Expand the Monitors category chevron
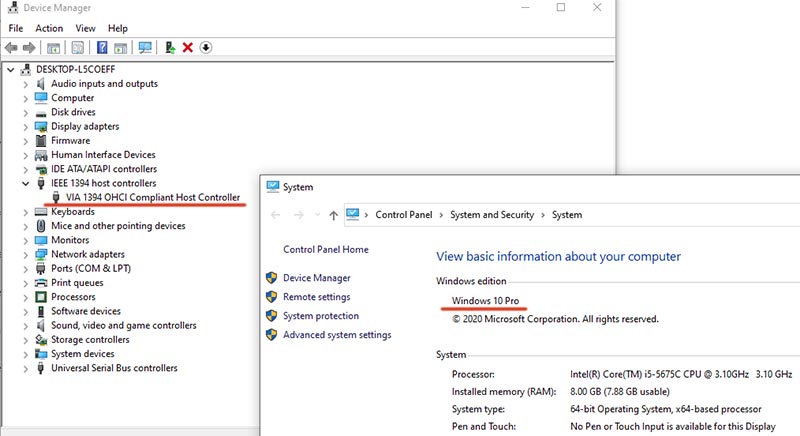This screenshot has width=800, height=436. click(x=26, y=241)
